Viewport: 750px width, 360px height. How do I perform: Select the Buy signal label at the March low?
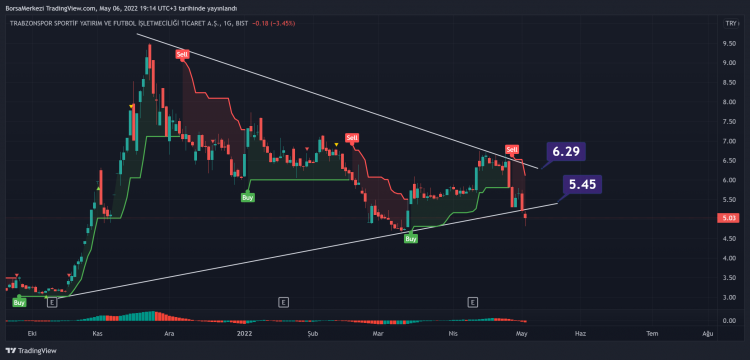[x=410, y=238]
